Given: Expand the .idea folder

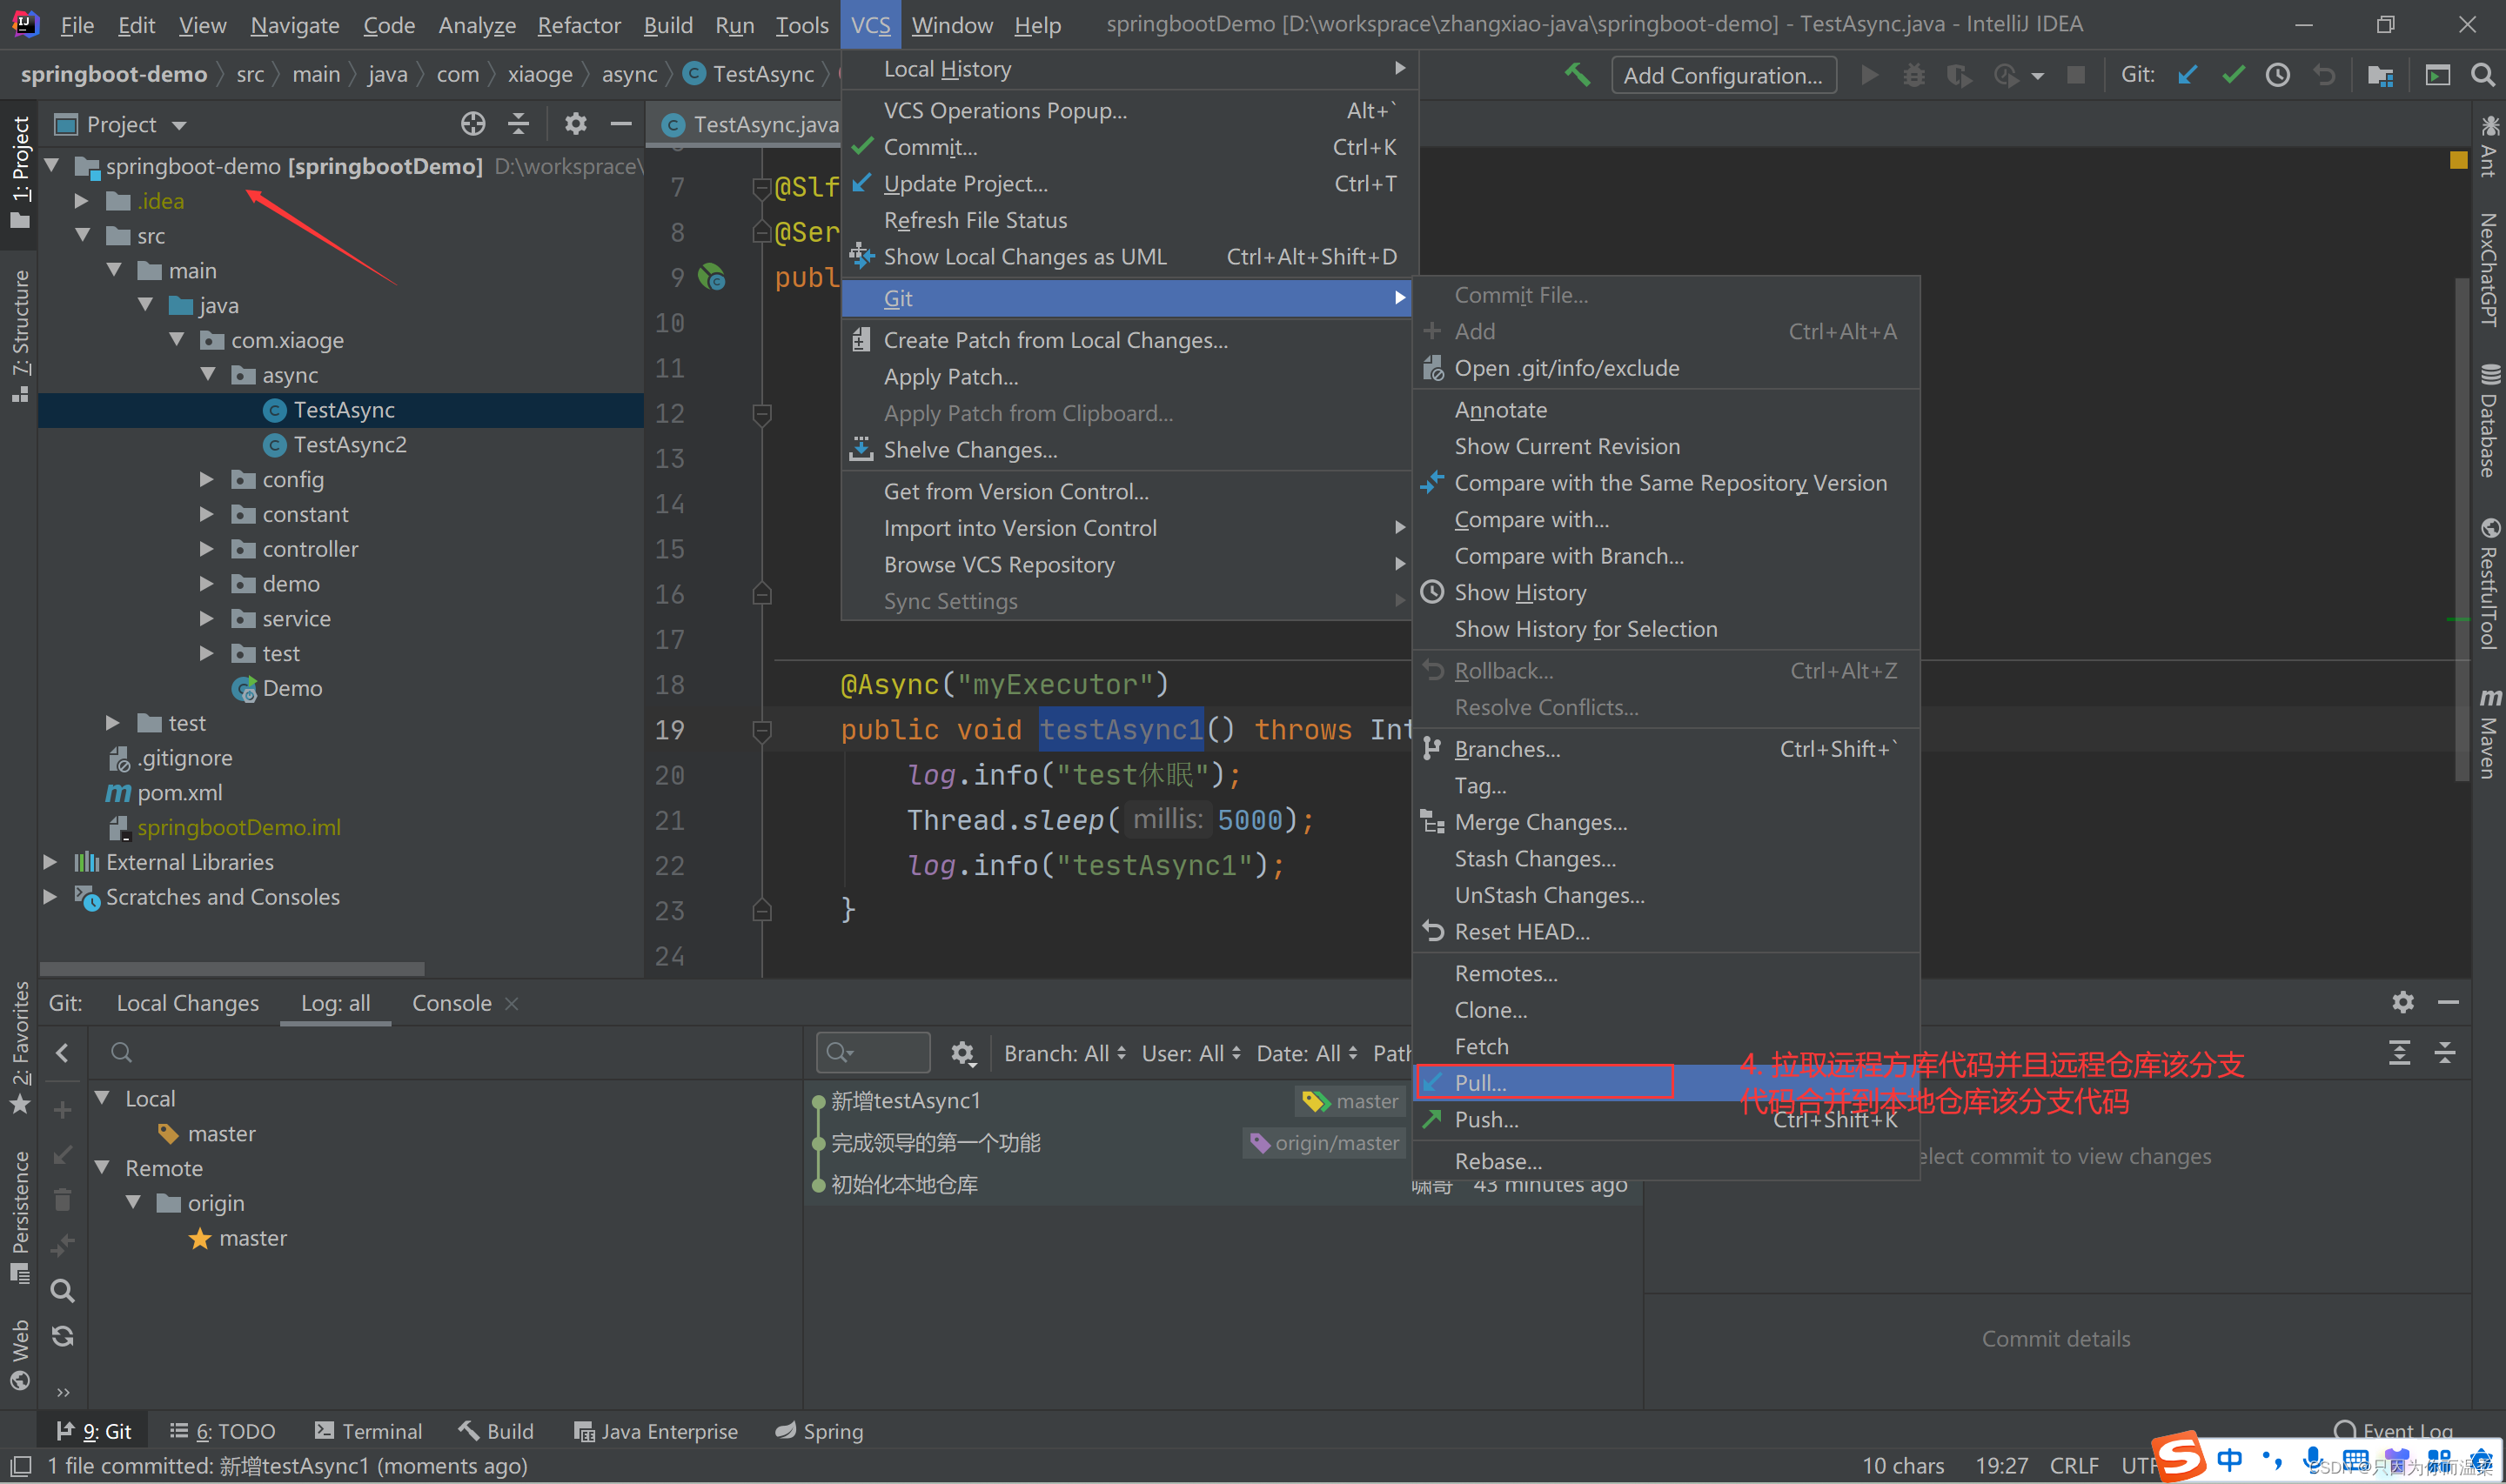Looking at the screenshot, I should (x=83, y=201).
